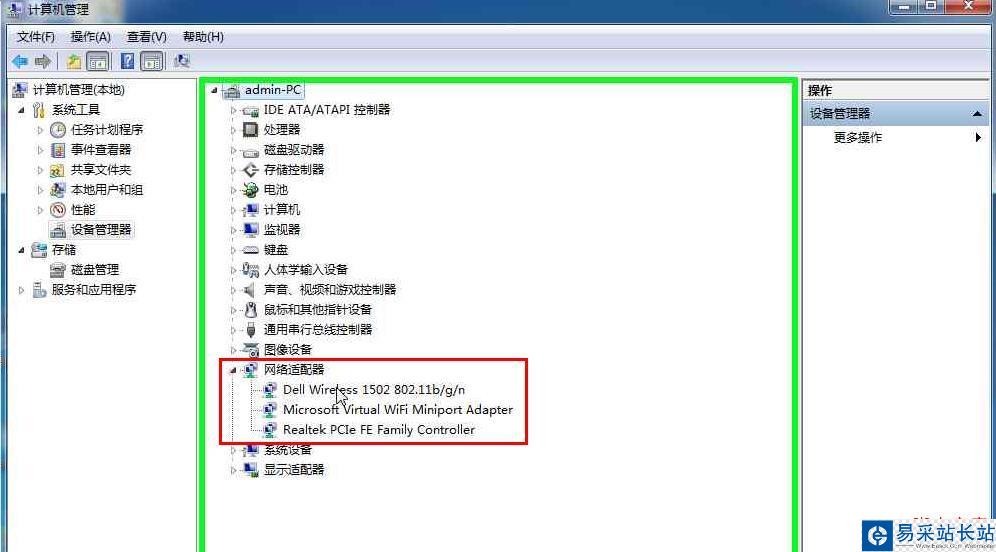
Task: Expand 服务和应用程序 in left tree
Action: [22, 290]
